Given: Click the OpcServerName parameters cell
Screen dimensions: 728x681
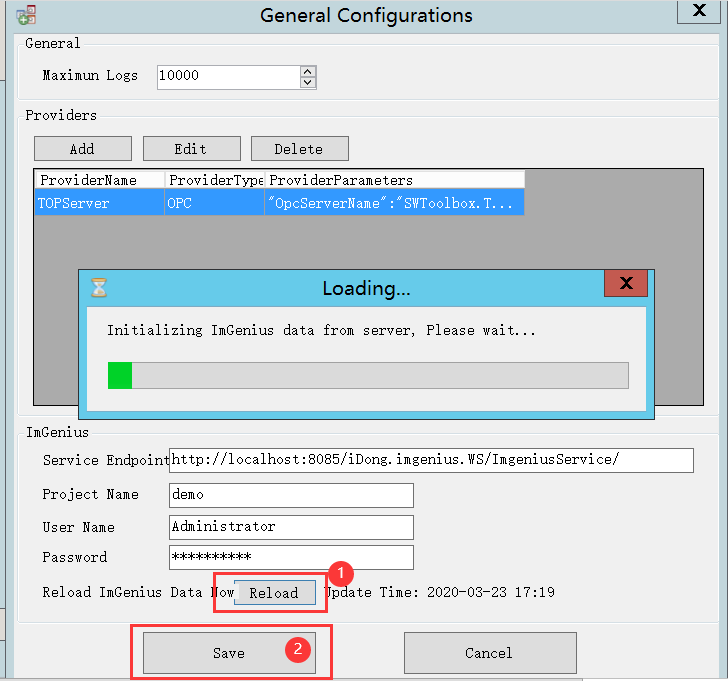Looking at the screenshot, I should pos(393,202).
